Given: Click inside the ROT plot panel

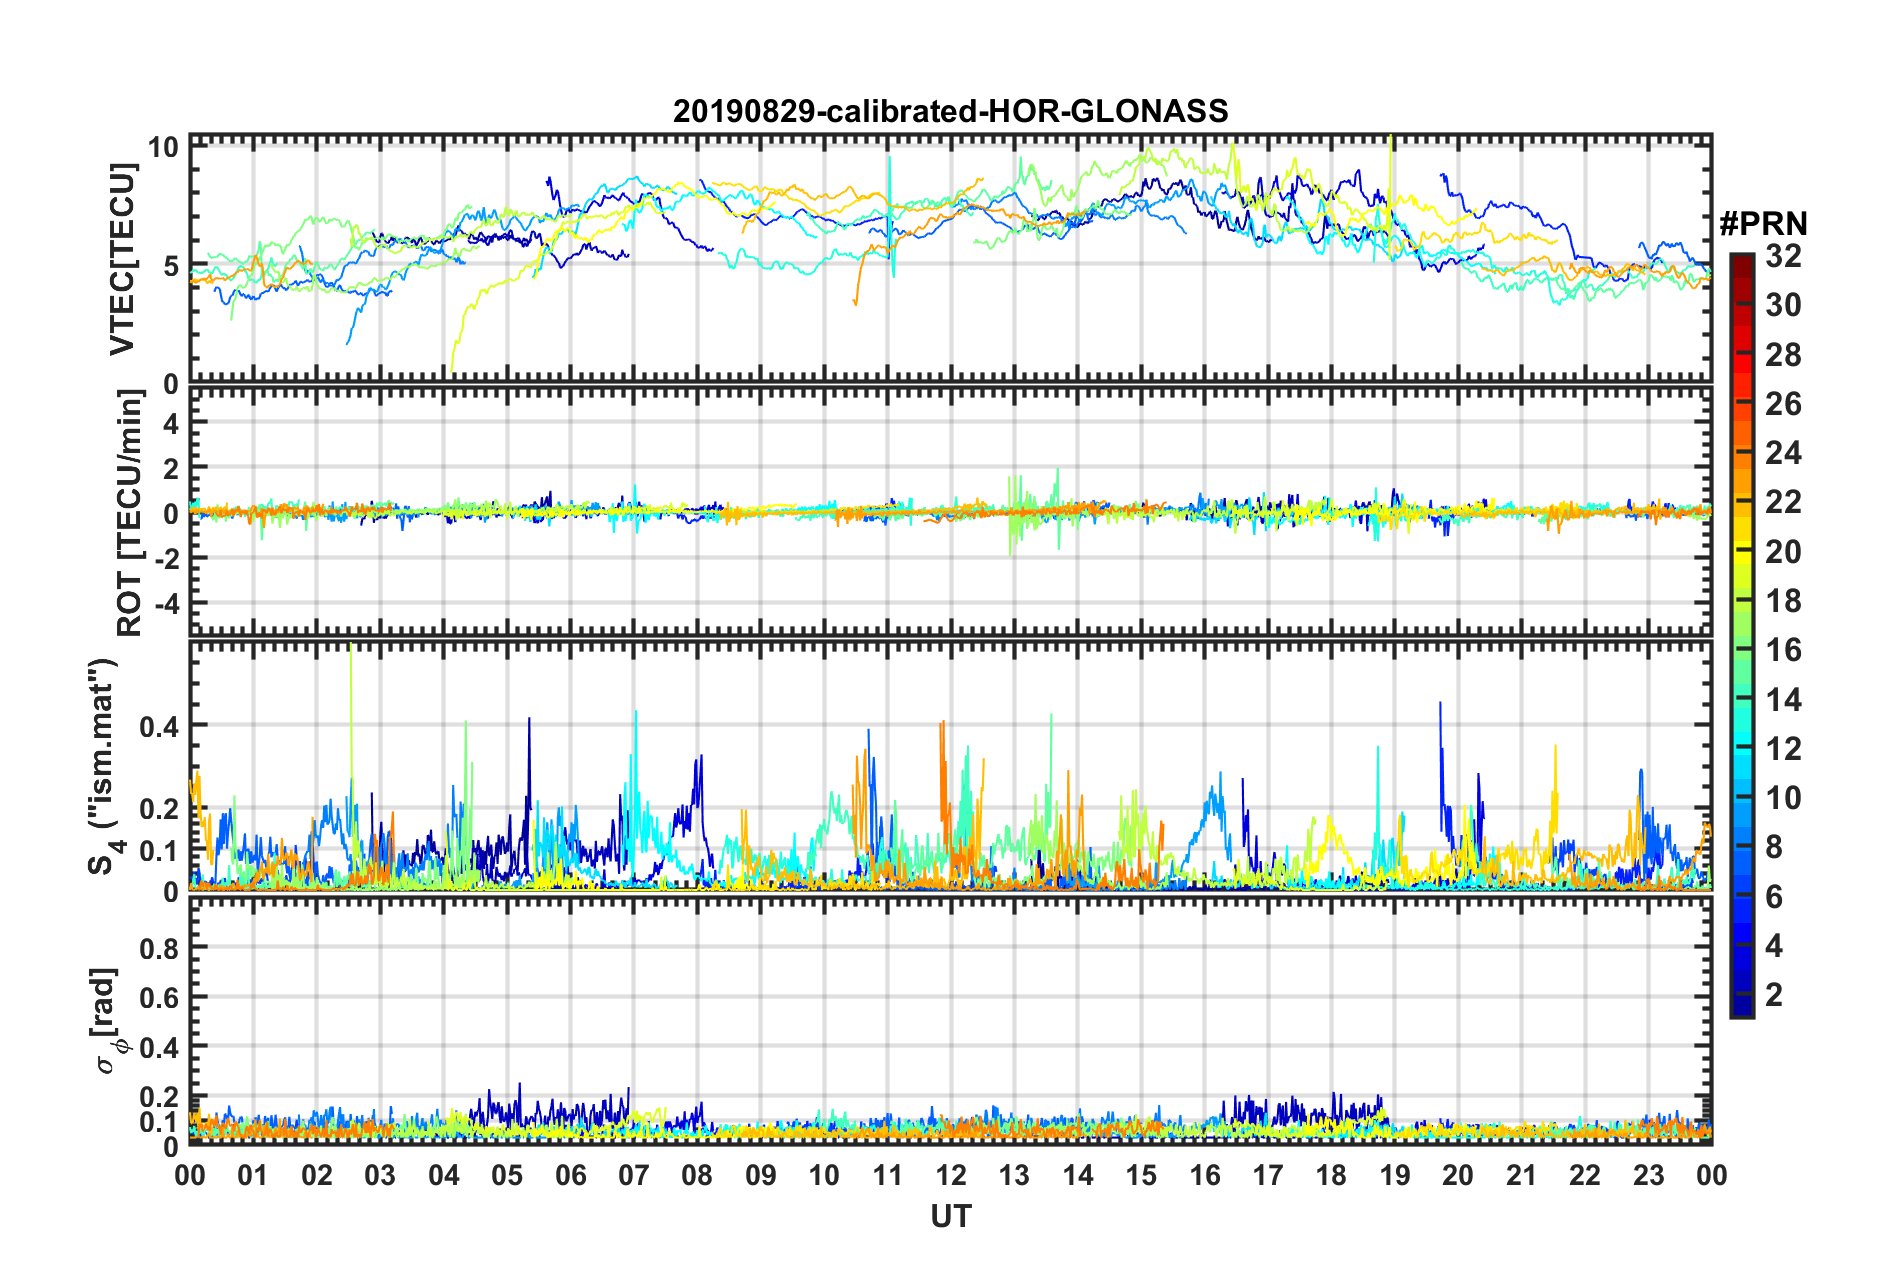Looking at the screenshot, I should pyautogui.click(x=951, y=512).
